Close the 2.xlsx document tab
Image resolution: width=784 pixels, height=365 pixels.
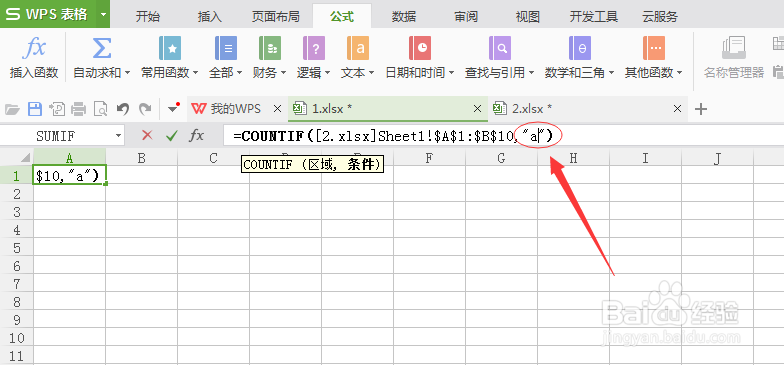point(678,108)
